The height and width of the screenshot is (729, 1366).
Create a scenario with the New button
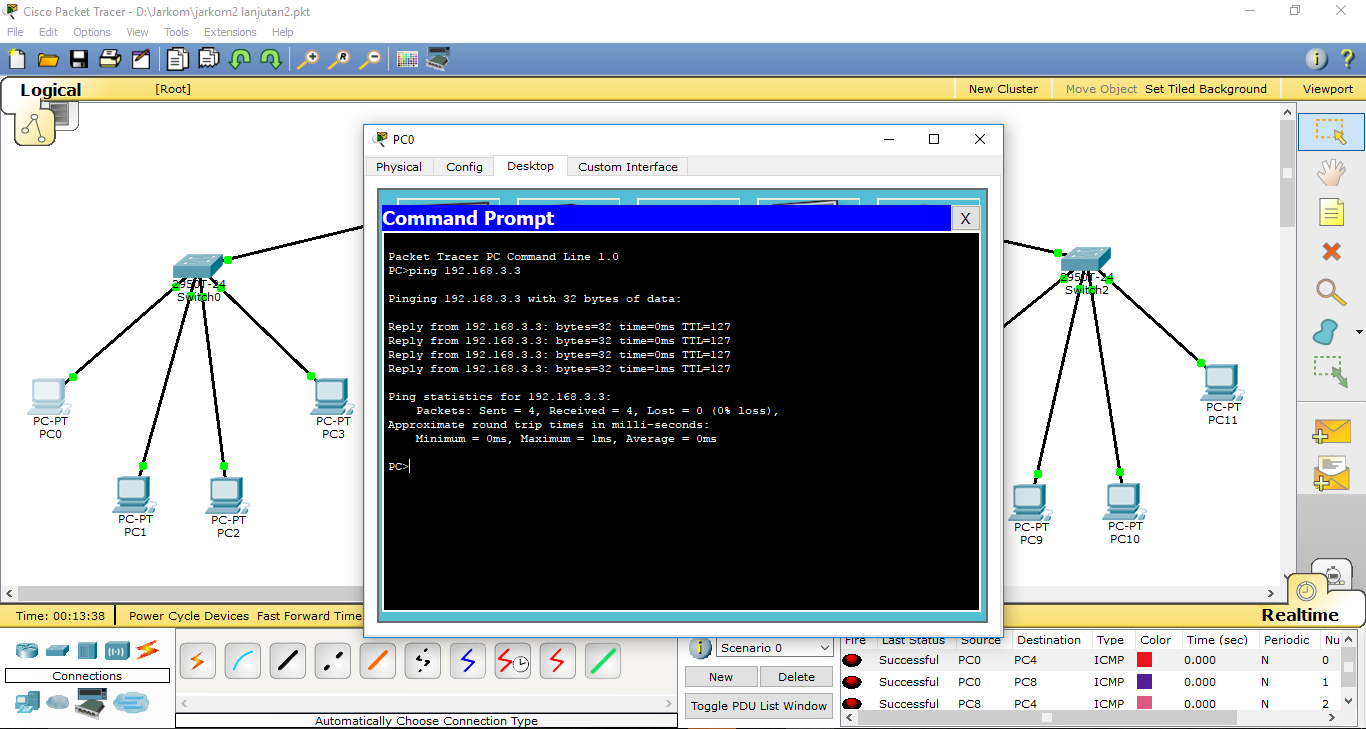[720, 677]
